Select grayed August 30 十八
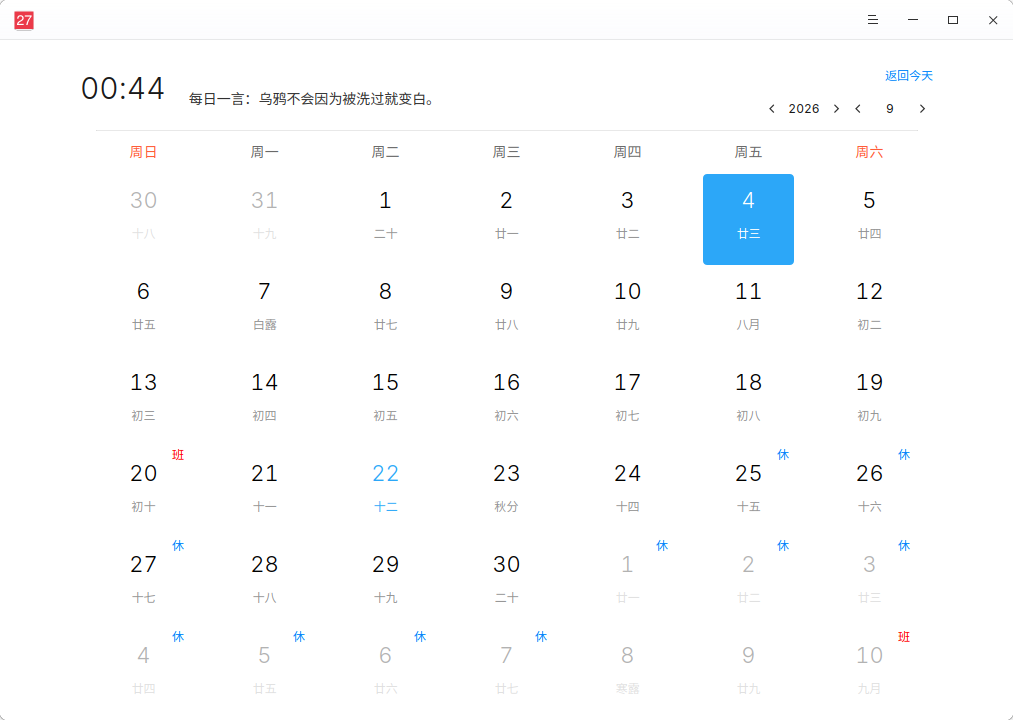 point(143,219)
